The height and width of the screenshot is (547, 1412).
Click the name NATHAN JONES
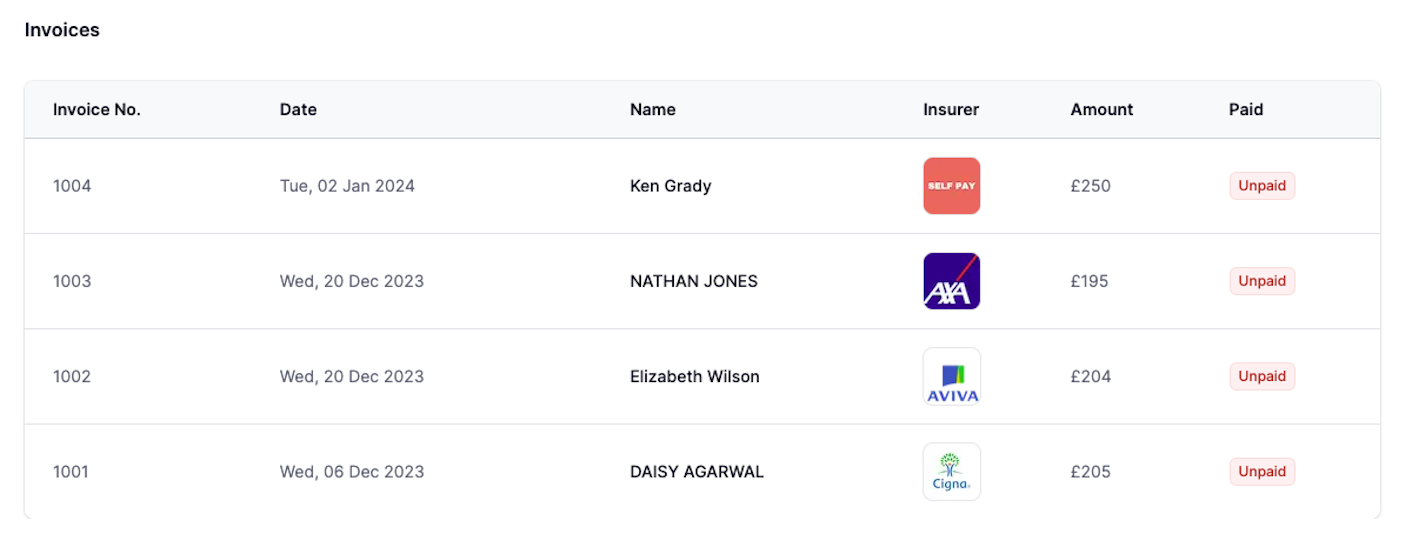click(694, 281)
